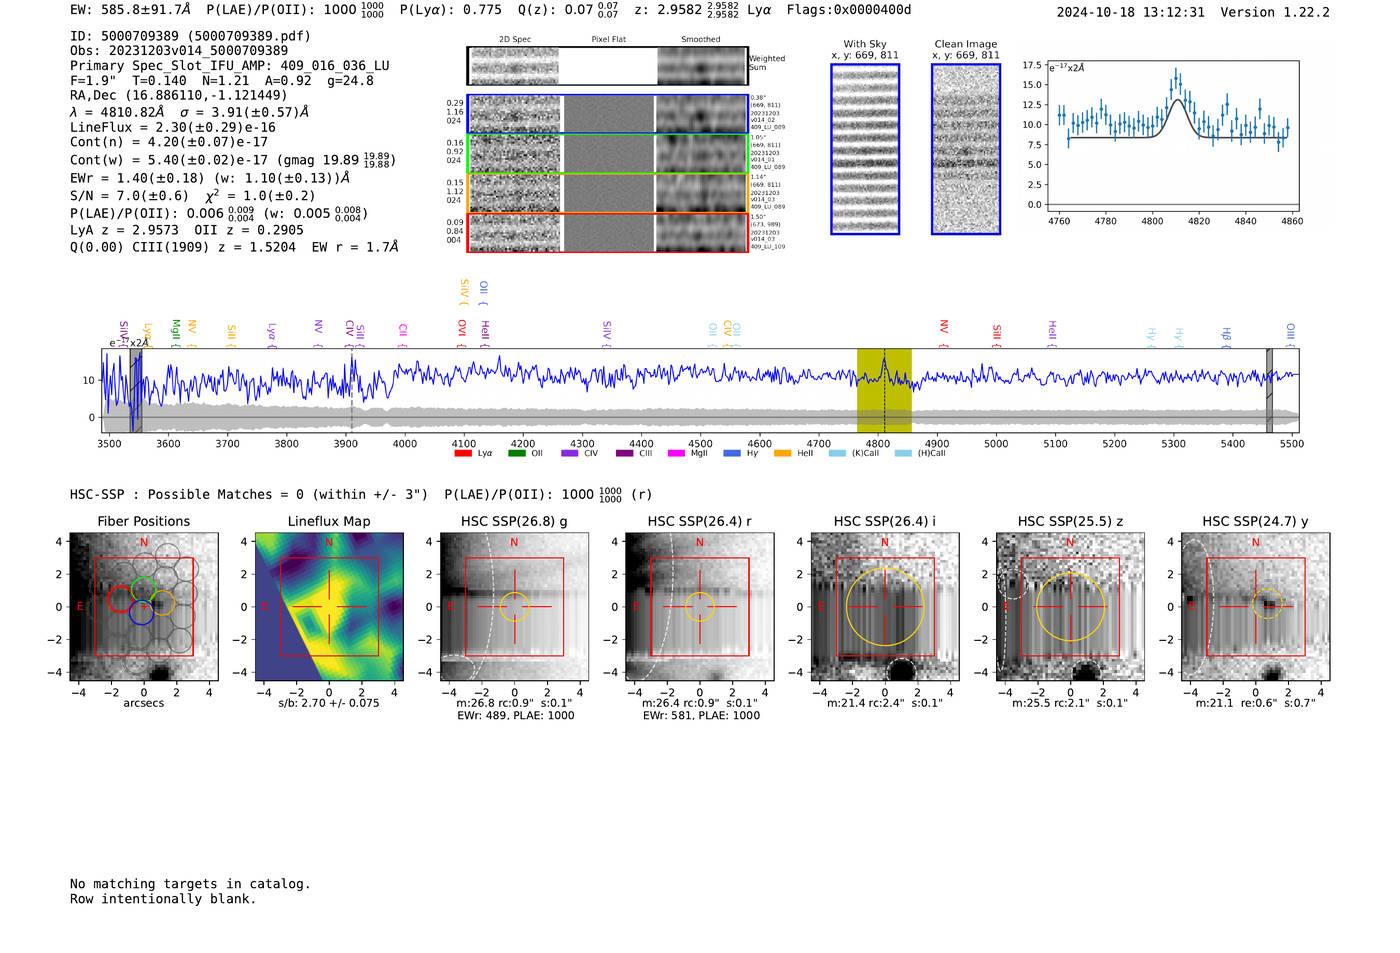Click 'No matching targets in catalog.' text
The height and width of the screenshot is (953, 1400).
point(190,883)
